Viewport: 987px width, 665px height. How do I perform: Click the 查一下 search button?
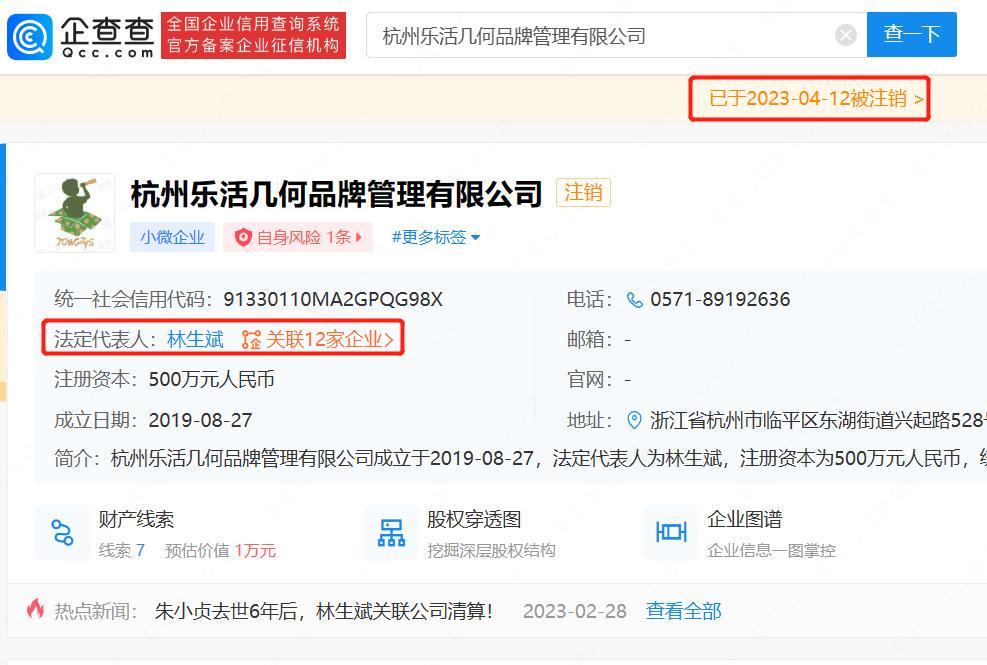point(911,35)
